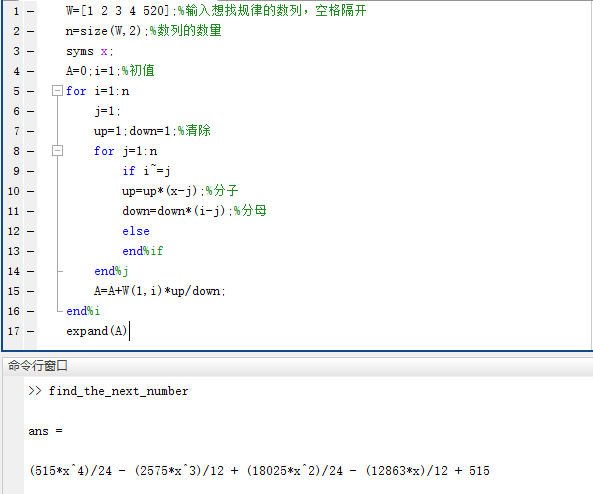
Task: Click line number 13 in gutter
Action: click(14, 251)
